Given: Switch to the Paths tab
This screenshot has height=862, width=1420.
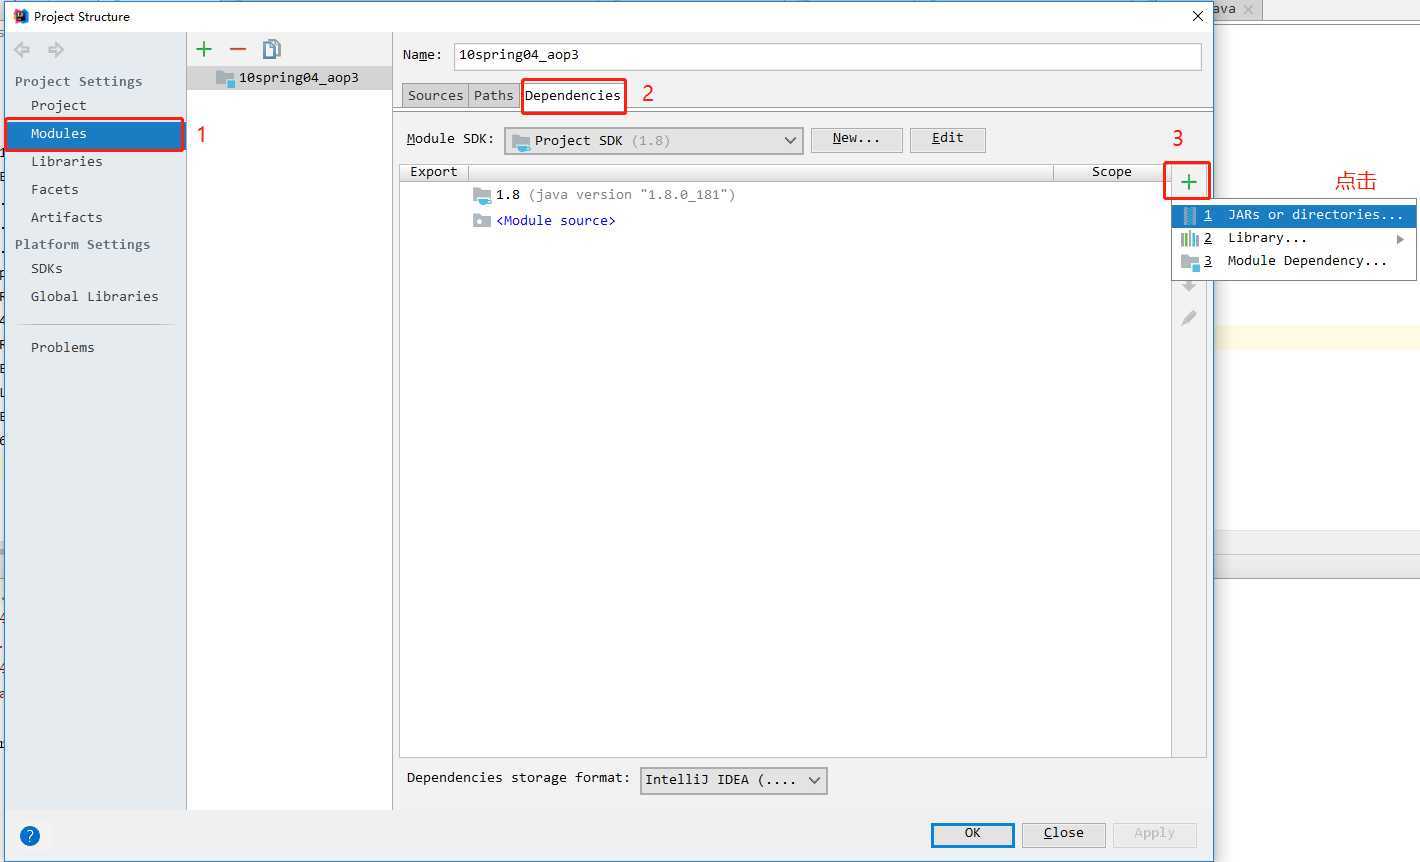Looking at the screenshot, I should click(x=493, y=95).
